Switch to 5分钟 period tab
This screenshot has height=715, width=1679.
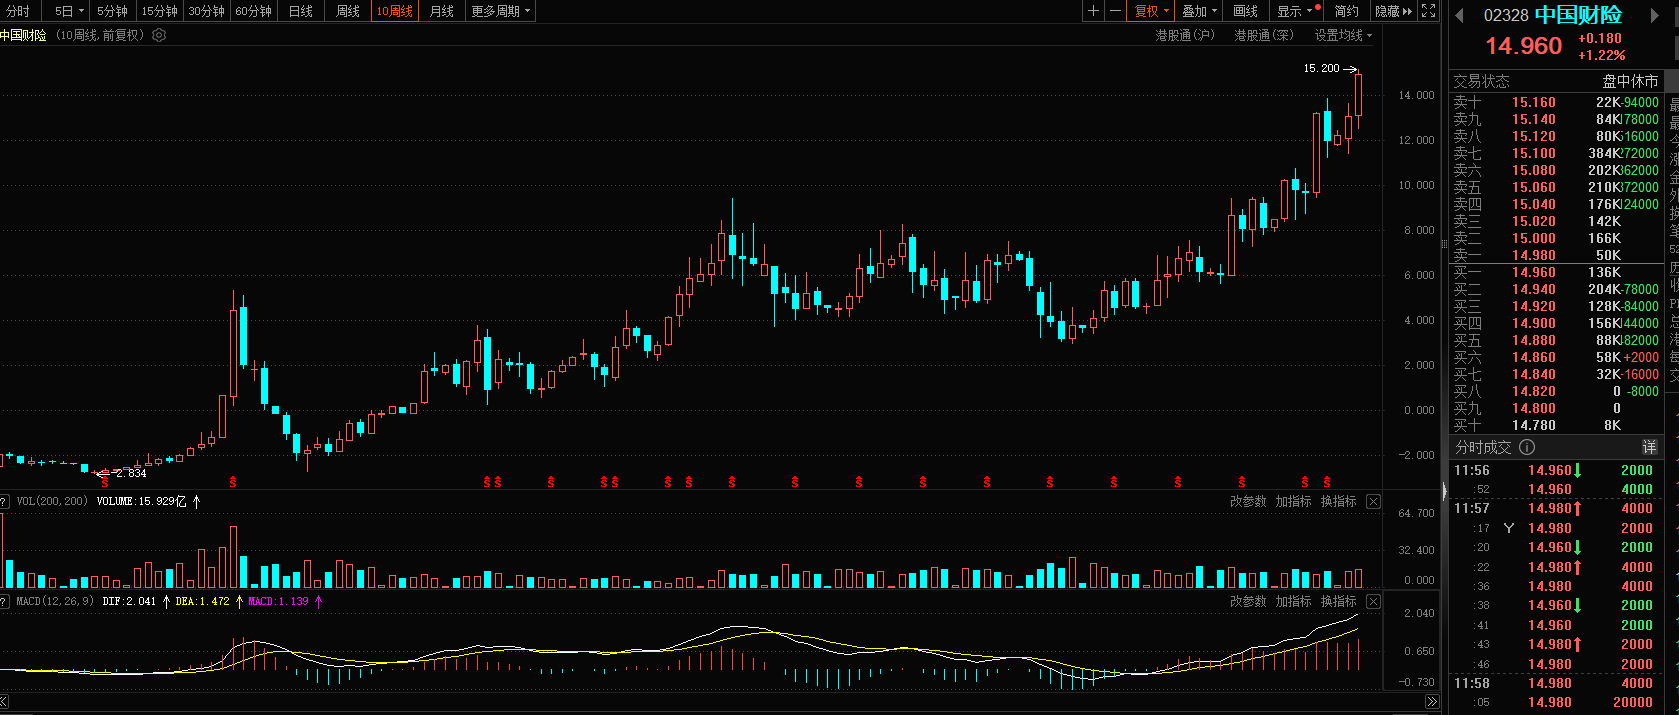click(112, 11)
